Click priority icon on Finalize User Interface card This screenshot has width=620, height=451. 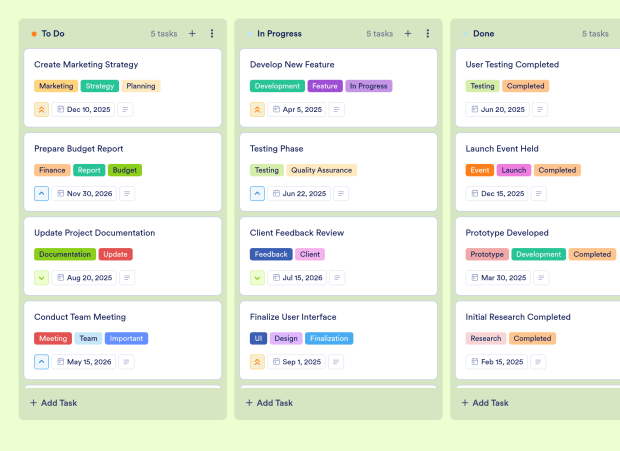(x=258, y=362)
